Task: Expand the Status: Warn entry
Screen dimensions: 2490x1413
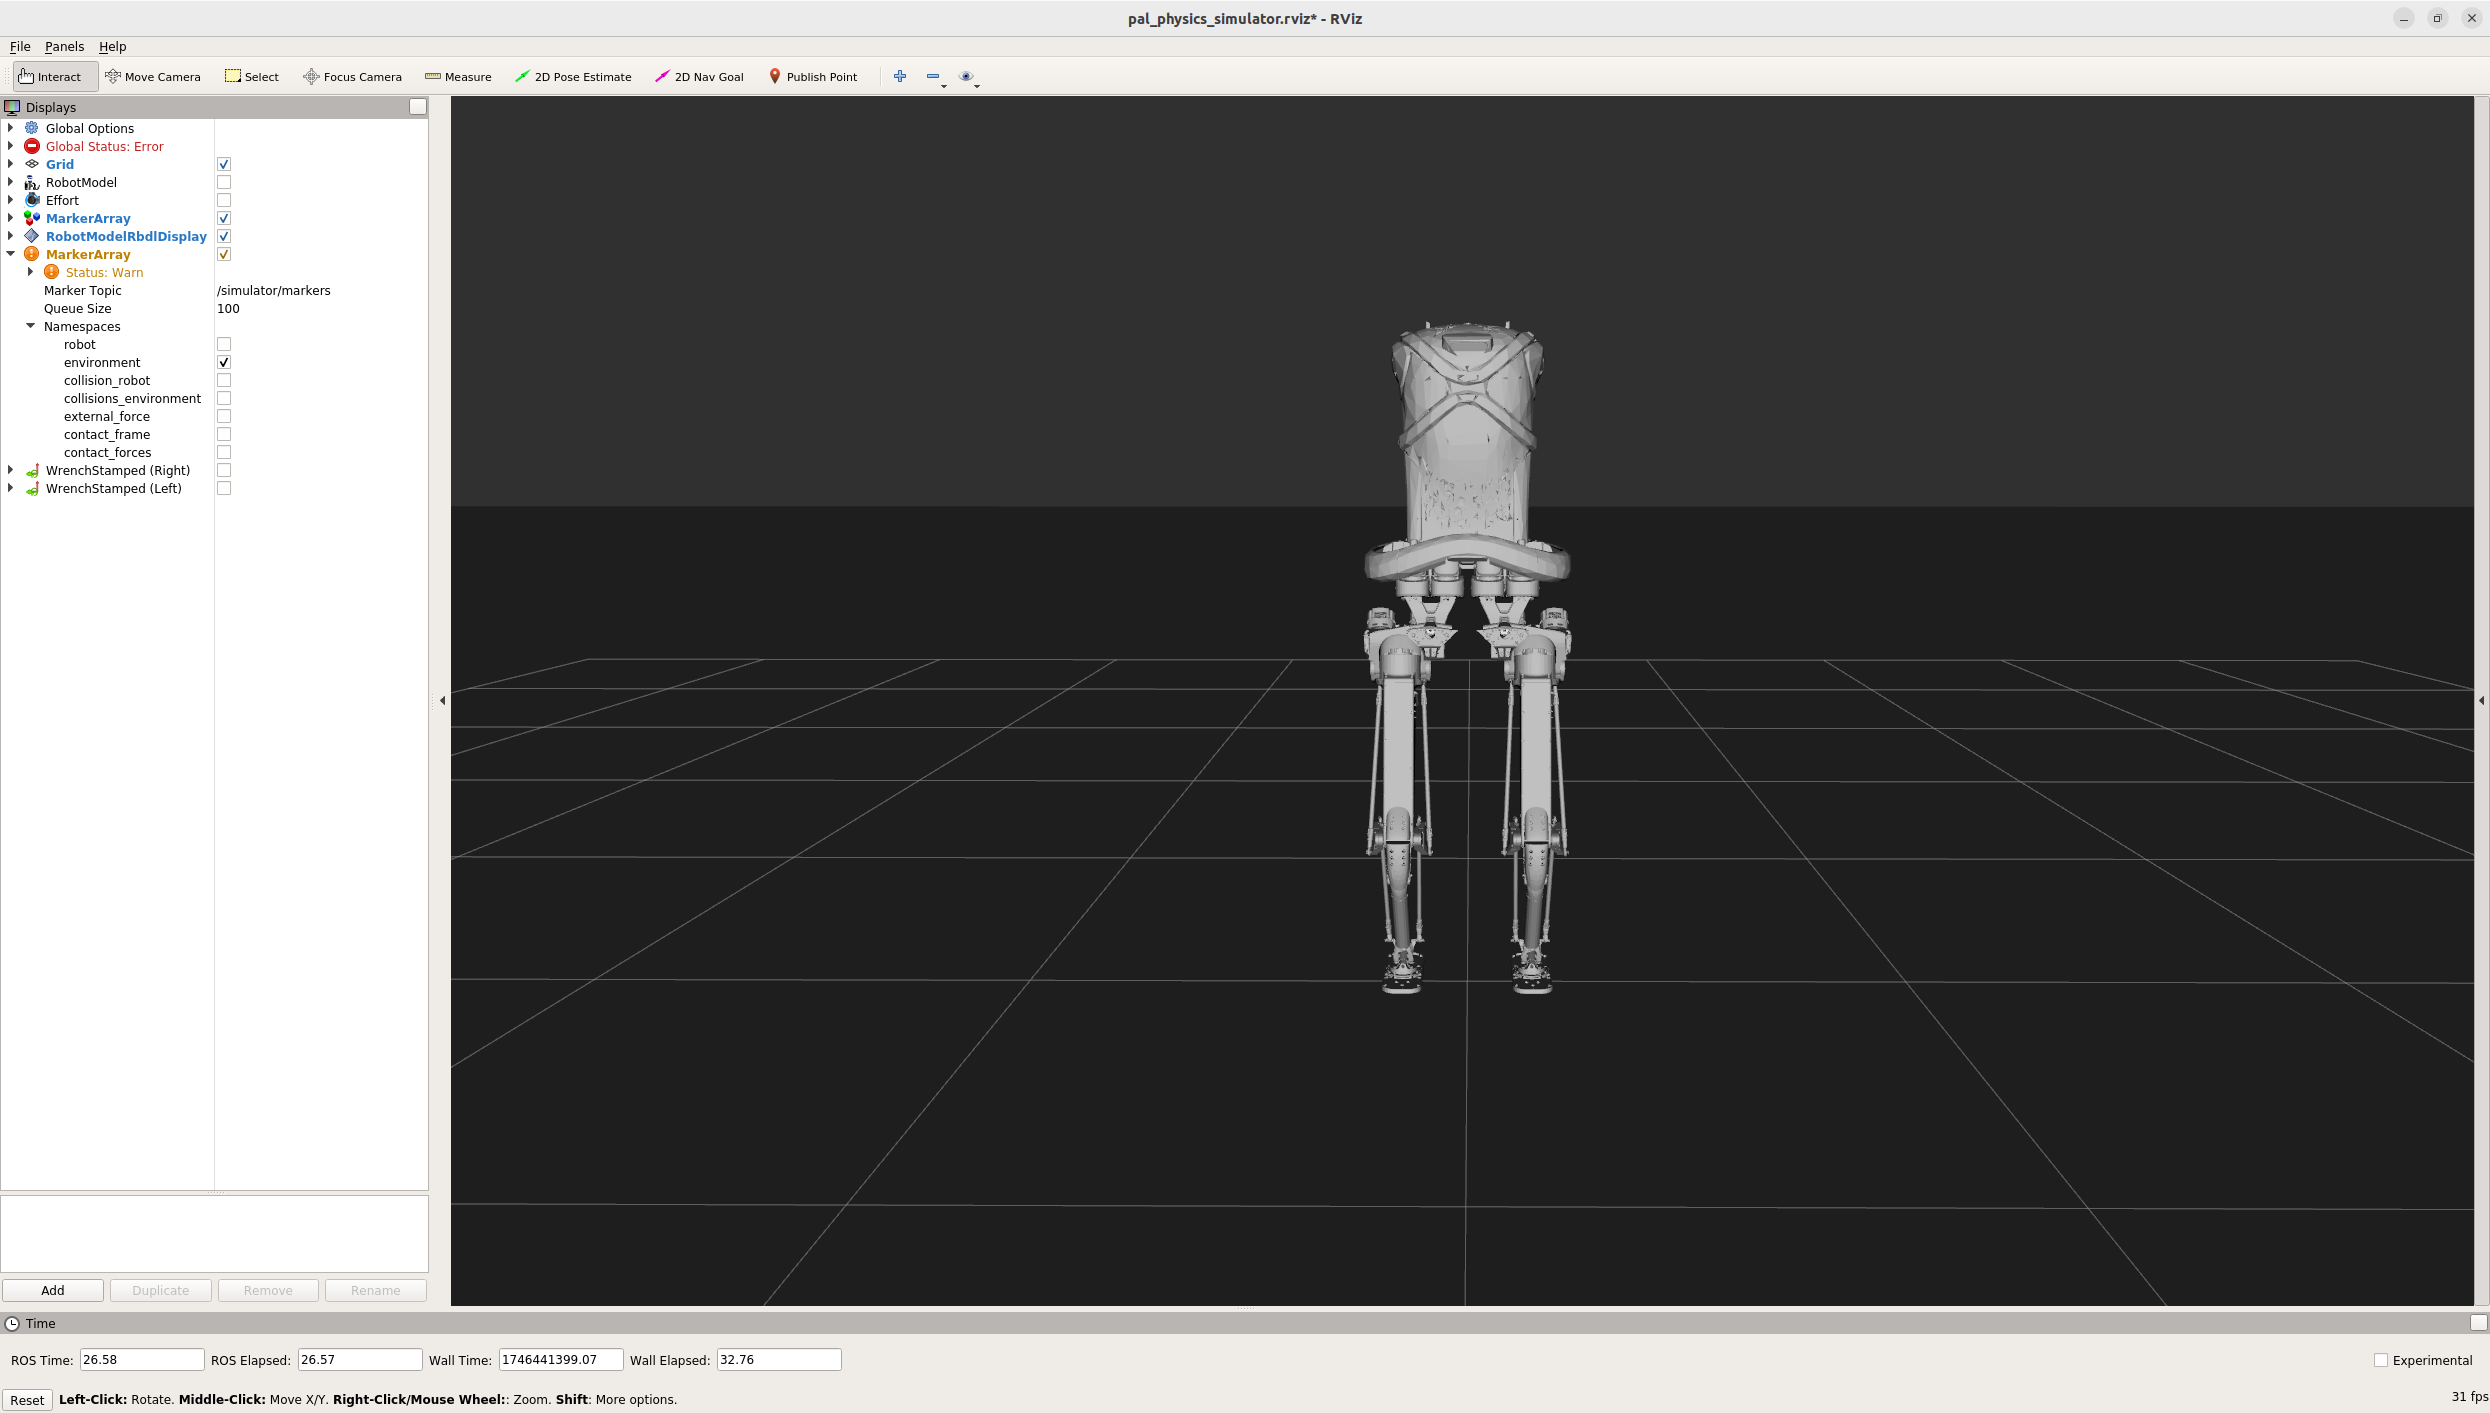Action: (31, 272)
